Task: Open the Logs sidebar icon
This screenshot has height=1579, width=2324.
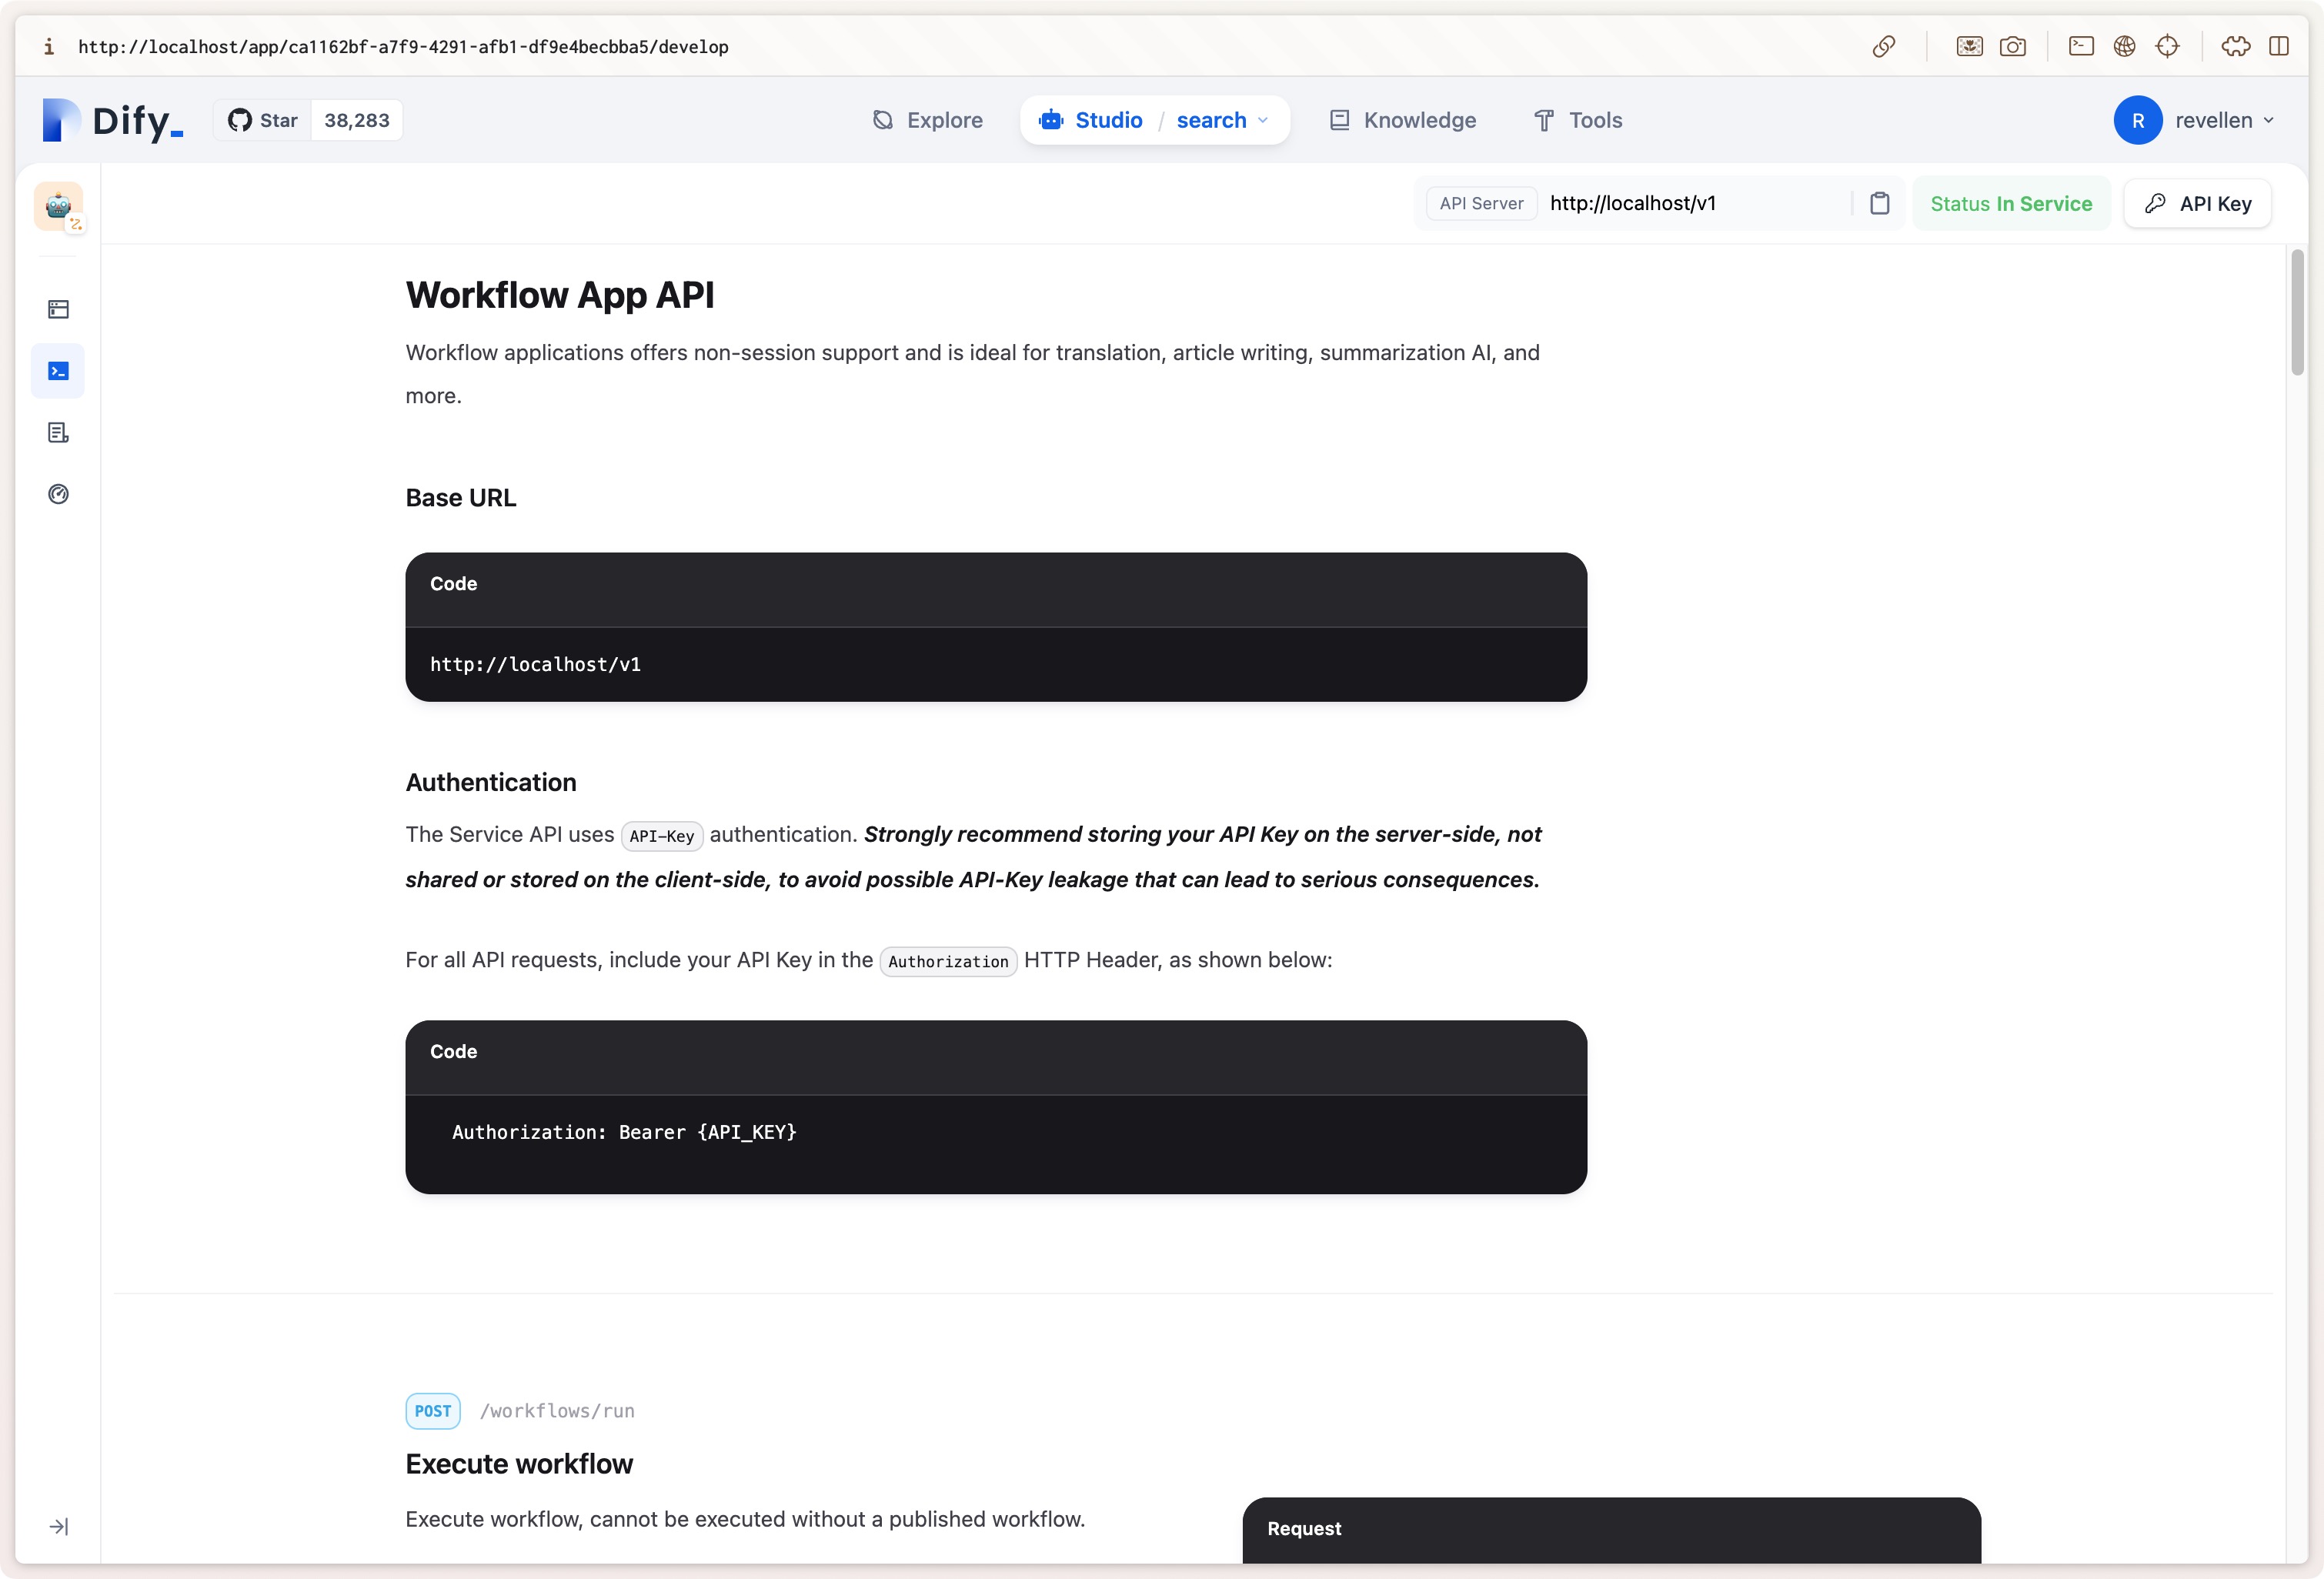Action: (58, 433)
